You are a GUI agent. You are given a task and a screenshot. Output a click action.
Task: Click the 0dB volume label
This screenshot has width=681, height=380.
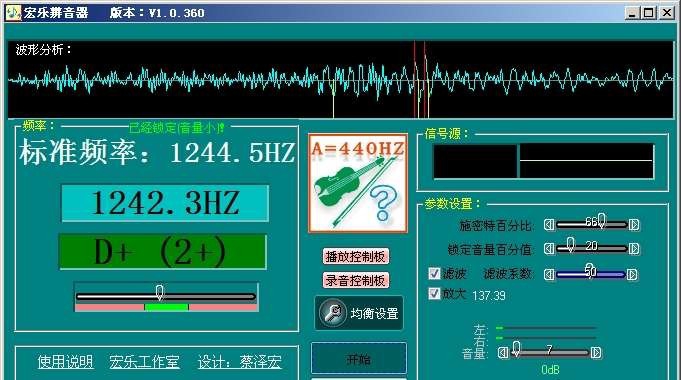pos(550,370)
